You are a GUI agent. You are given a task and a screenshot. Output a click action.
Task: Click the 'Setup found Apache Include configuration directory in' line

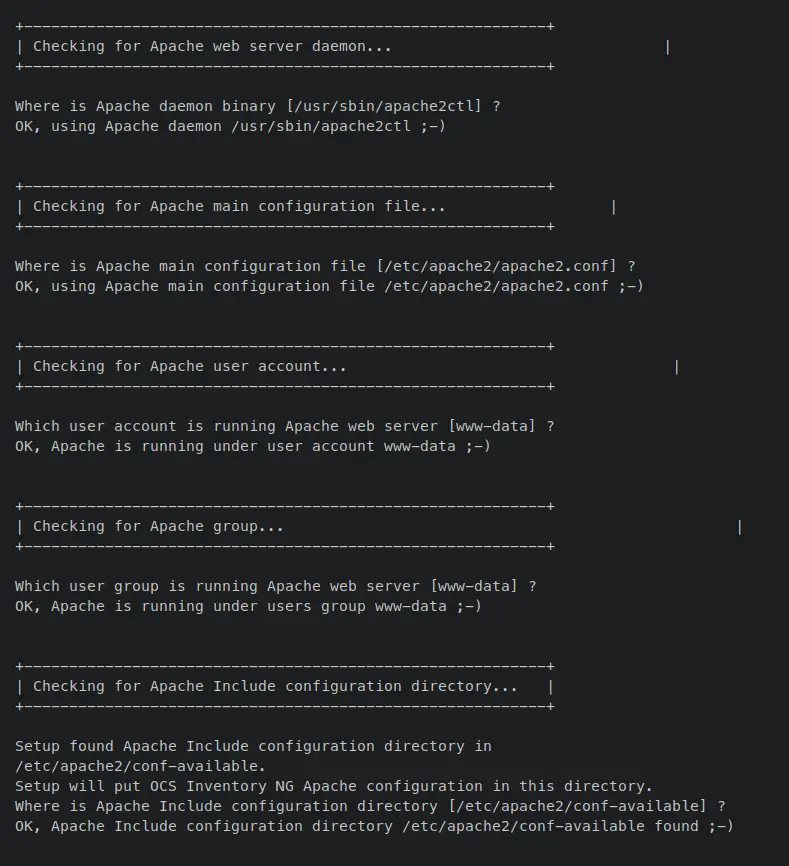pyautogui.click(x=253, y=747)
